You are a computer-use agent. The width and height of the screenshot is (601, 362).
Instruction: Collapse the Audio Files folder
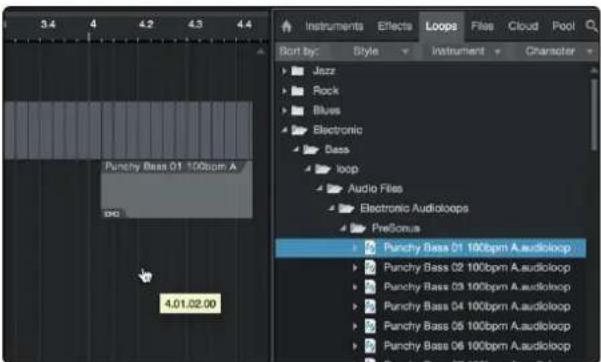tap(320, 189)
